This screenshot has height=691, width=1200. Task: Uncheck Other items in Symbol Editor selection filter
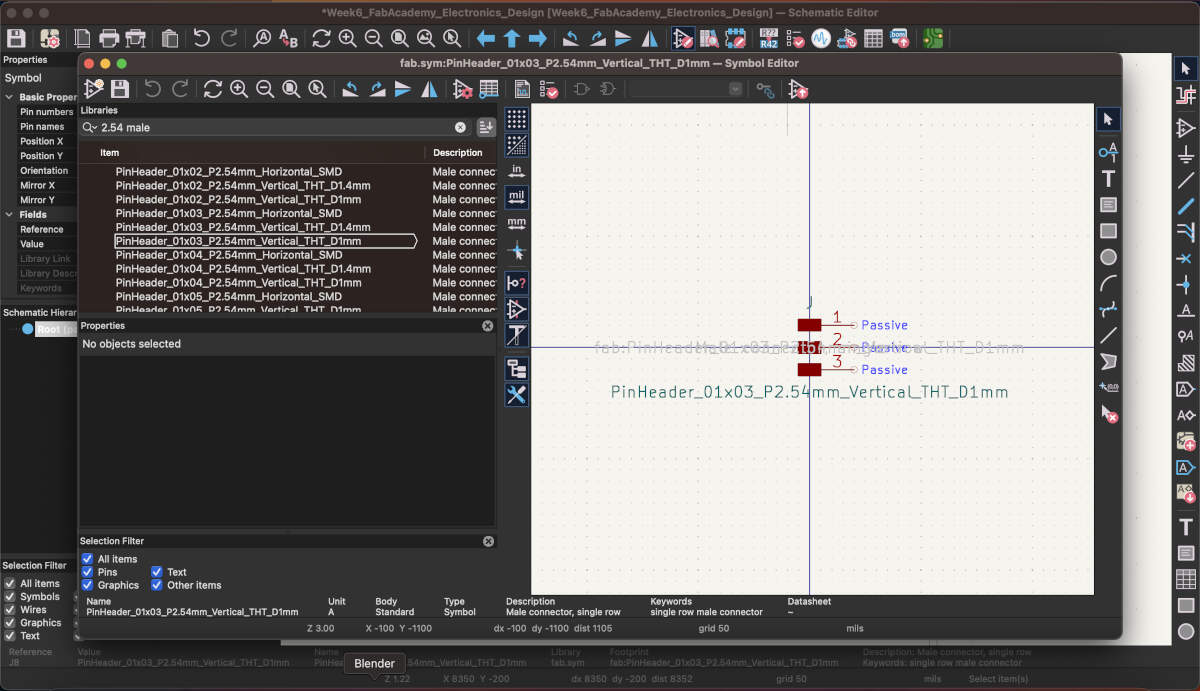(x=157, y=585)
